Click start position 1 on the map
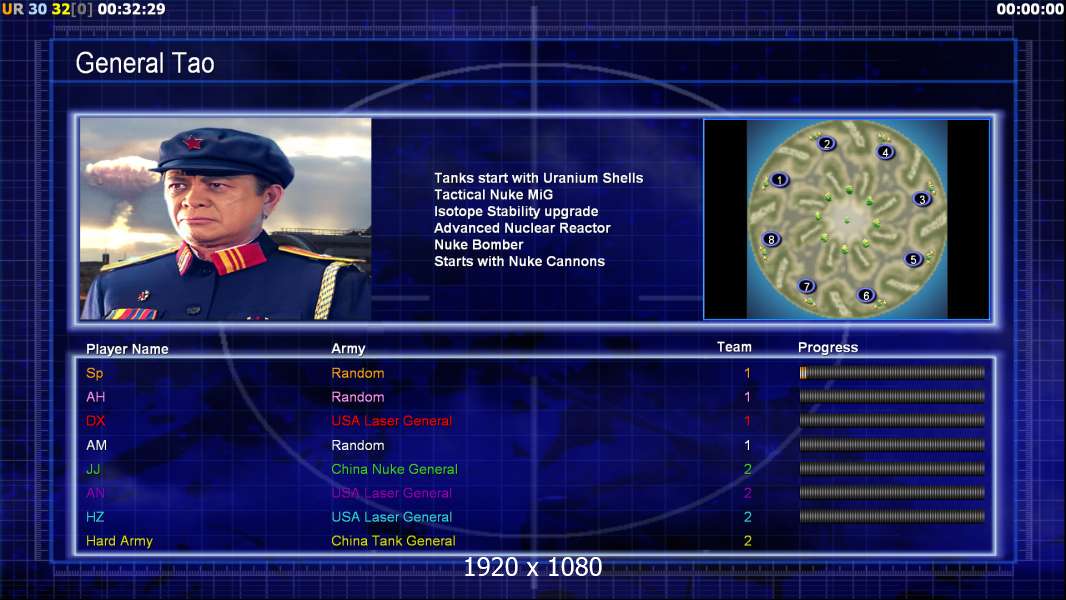 click(x=779, y=180)
